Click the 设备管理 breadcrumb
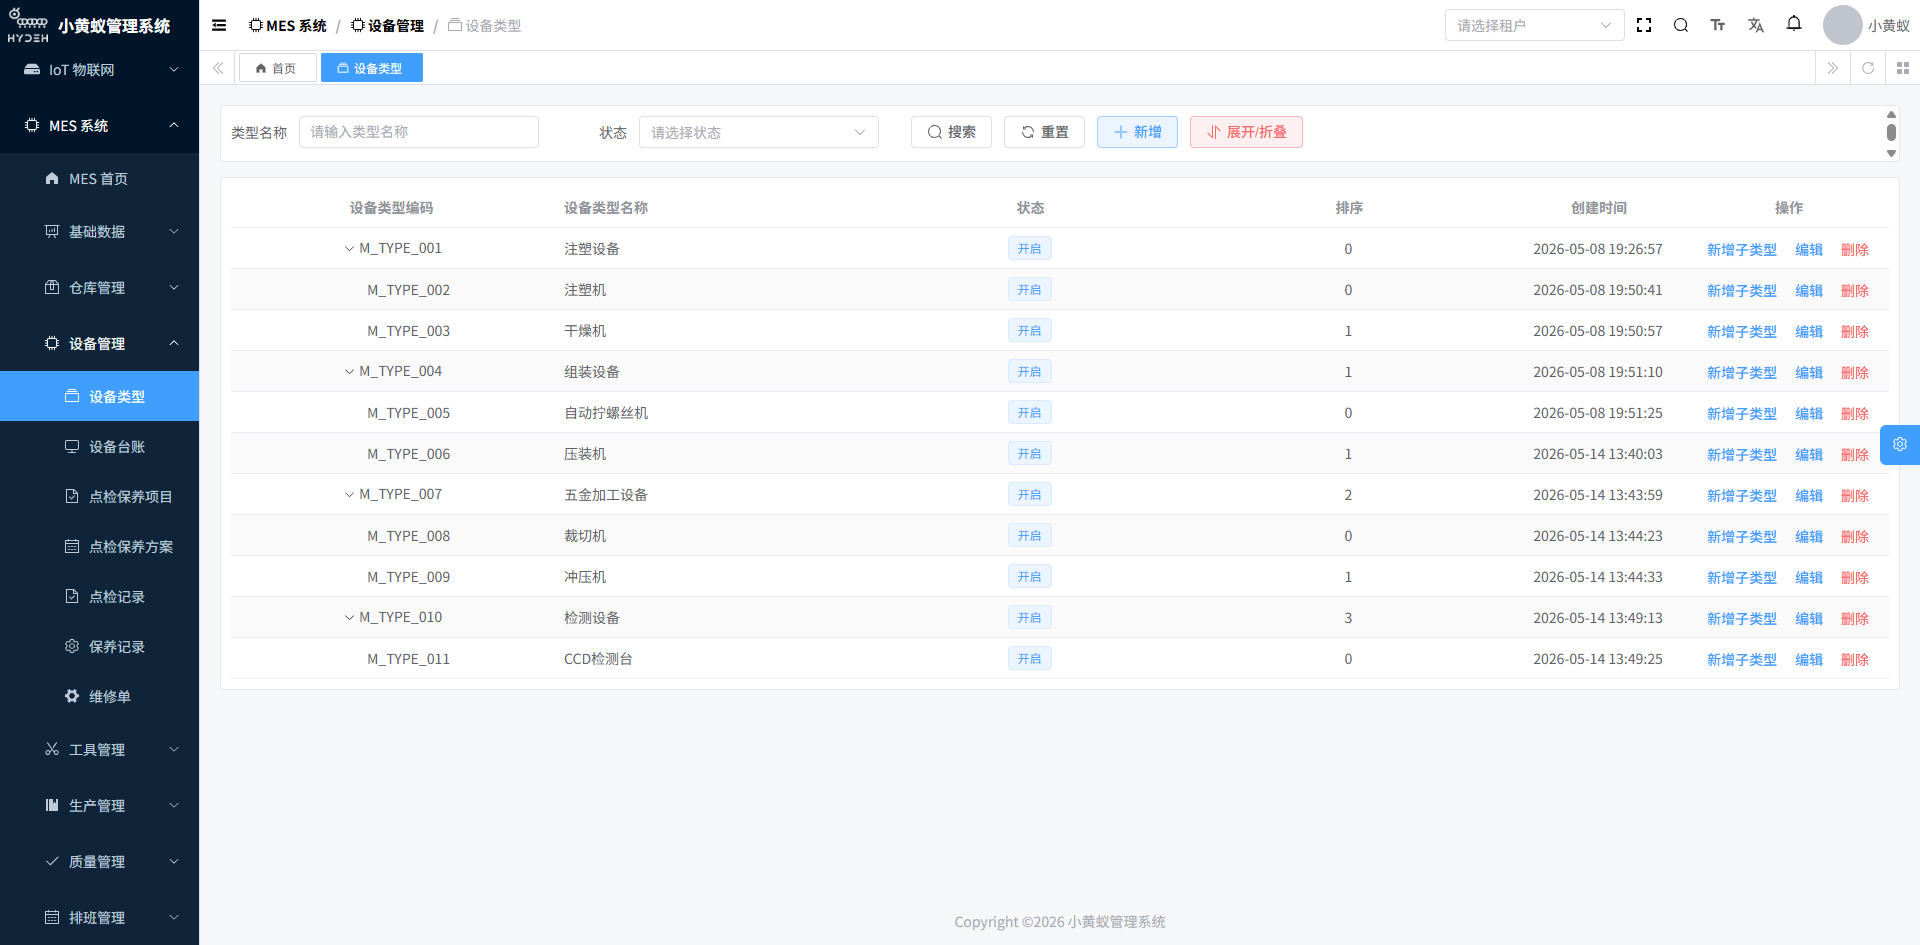The image size is (1920, 945). click(387, 25)
